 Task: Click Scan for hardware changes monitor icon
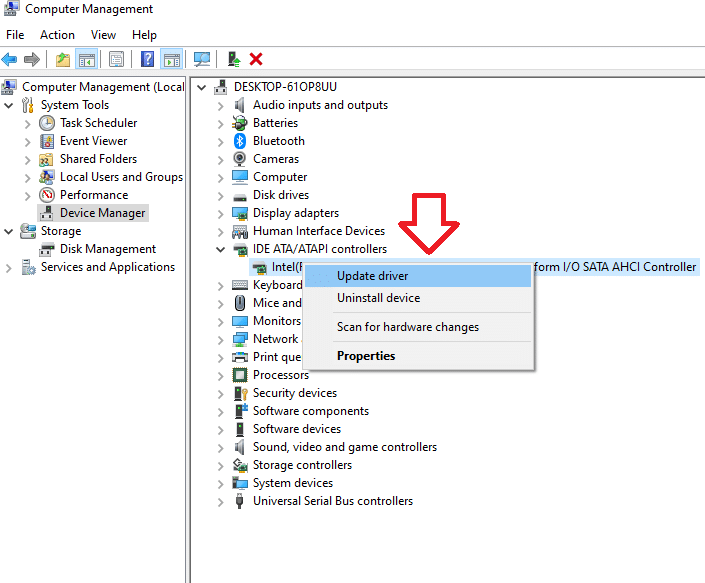pyautogui.click(x=202, y=59)
